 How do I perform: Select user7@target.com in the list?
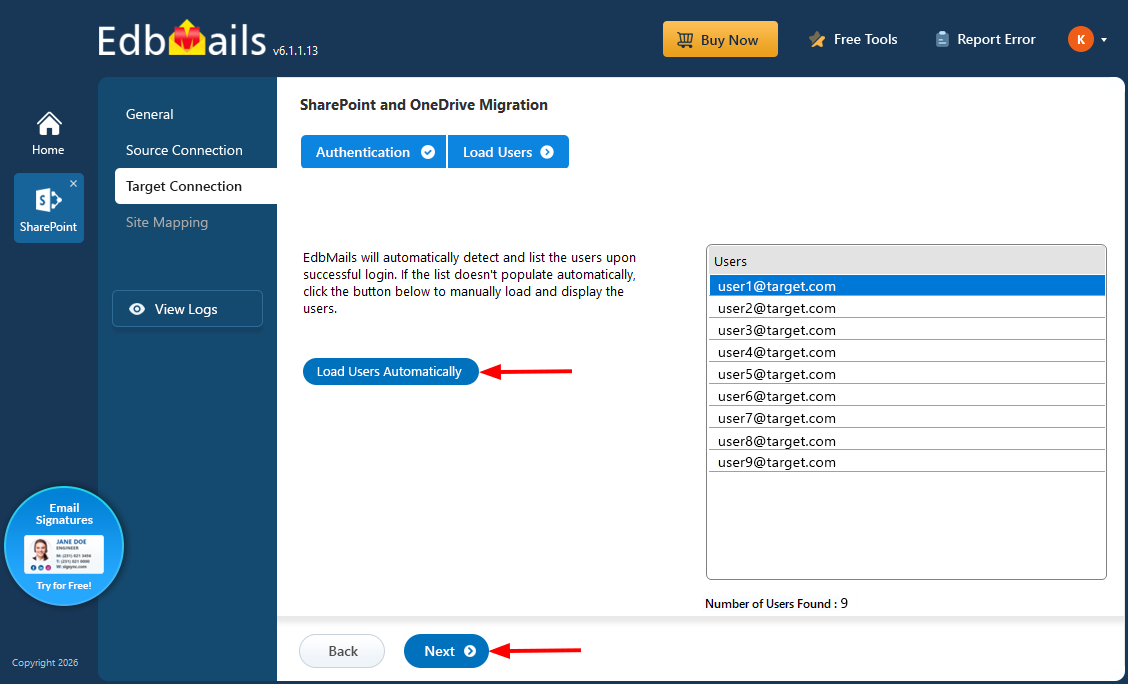(906, 418)
